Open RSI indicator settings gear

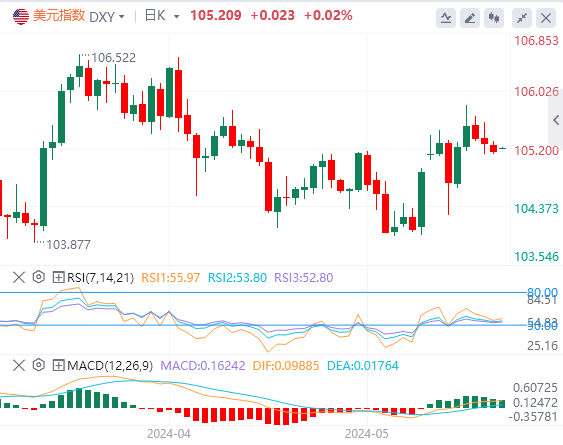[38, 277]
